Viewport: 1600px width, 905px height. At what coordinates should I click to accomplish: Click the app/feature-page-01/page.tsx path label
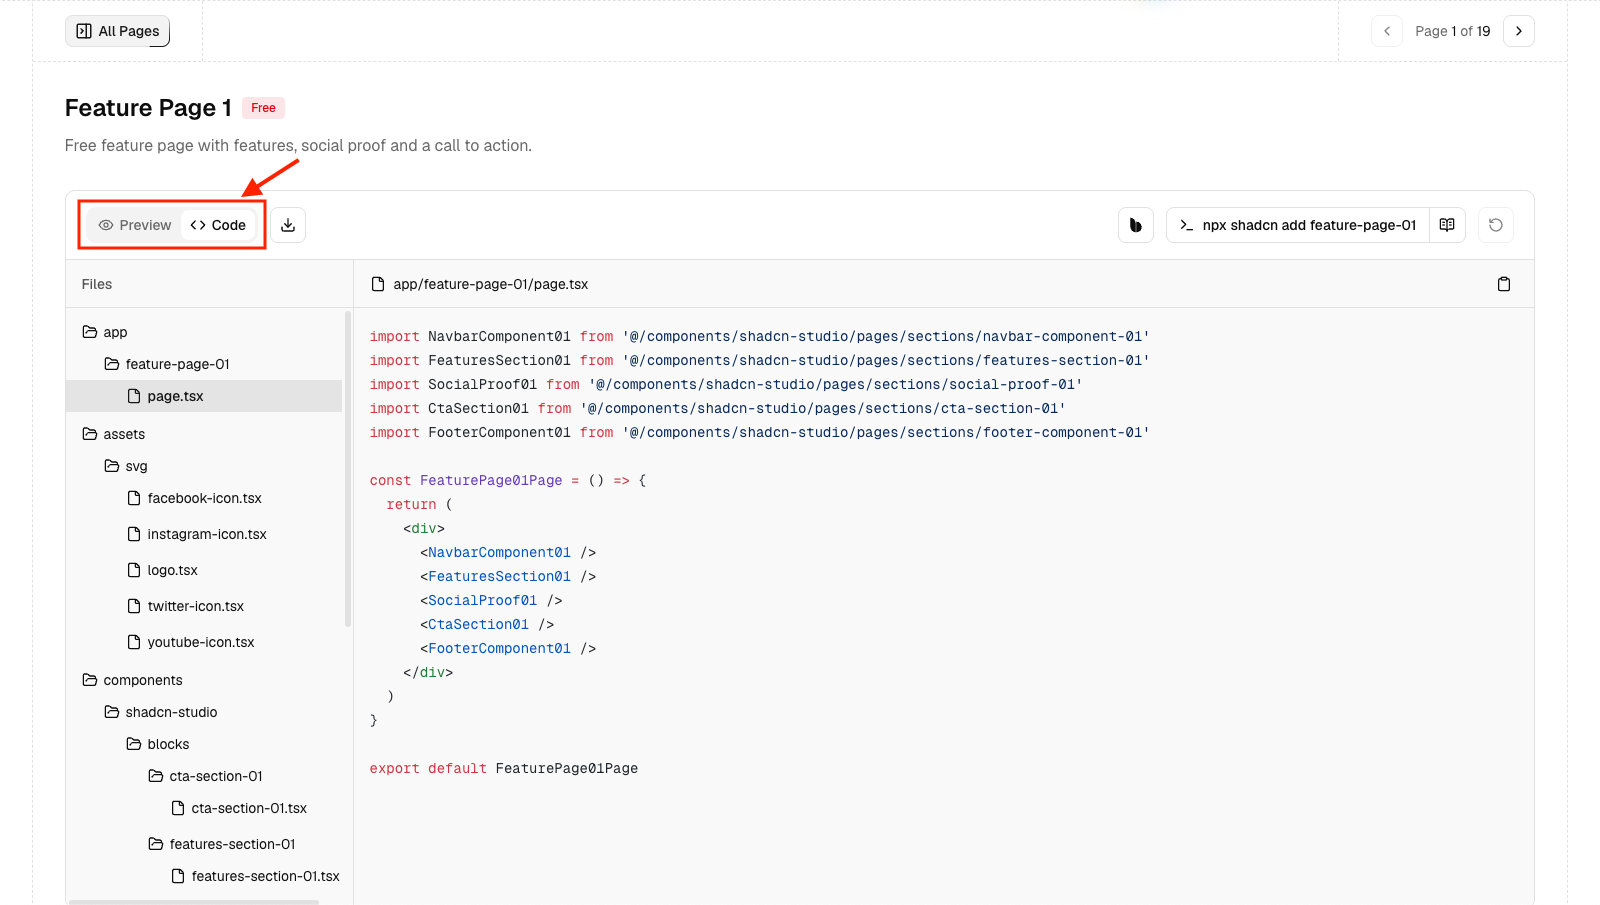coord(490,284)
